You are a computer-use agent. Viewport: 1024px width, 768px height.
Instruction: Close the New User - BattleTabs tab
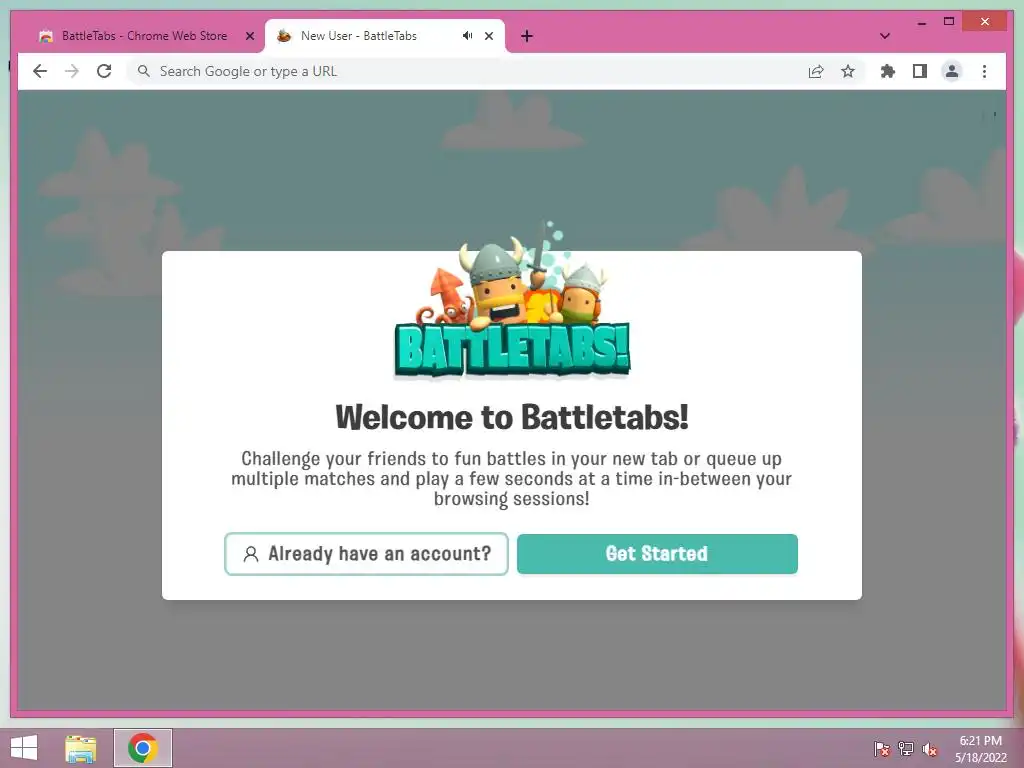(488, 36)
